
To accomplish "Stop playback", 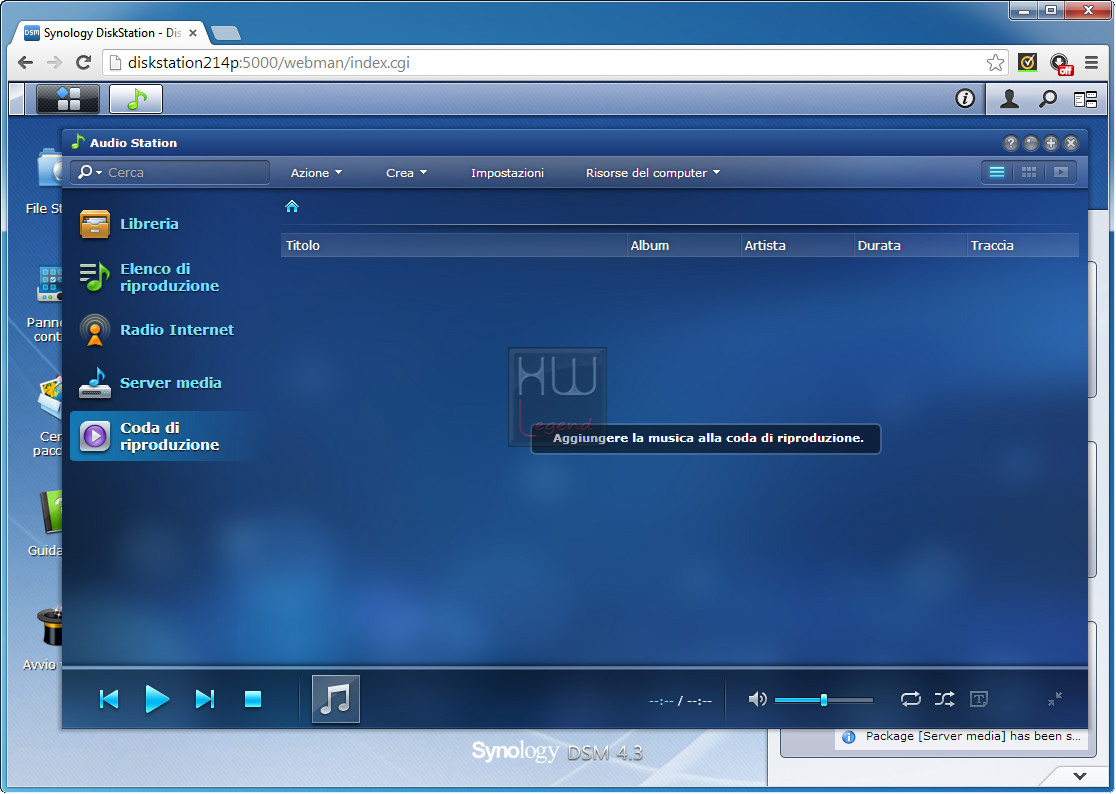I will click(253, 699).
